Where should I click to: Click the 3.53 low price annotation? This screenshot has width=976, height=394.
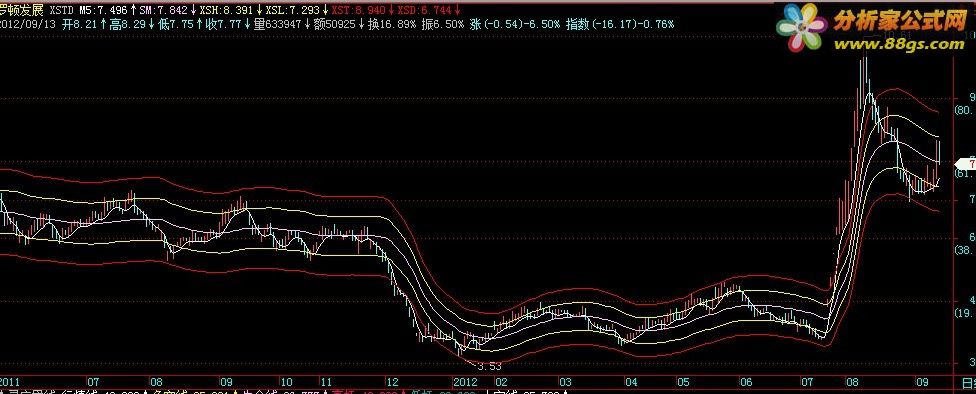[x=489, y=367]
